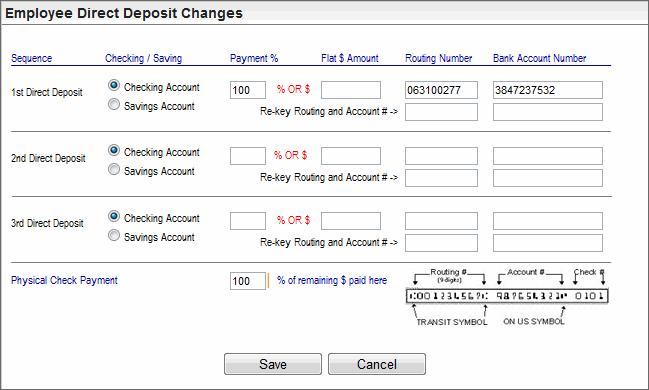Click '% OR $' text in 2nd Direct Deposit row

[291, 155]
